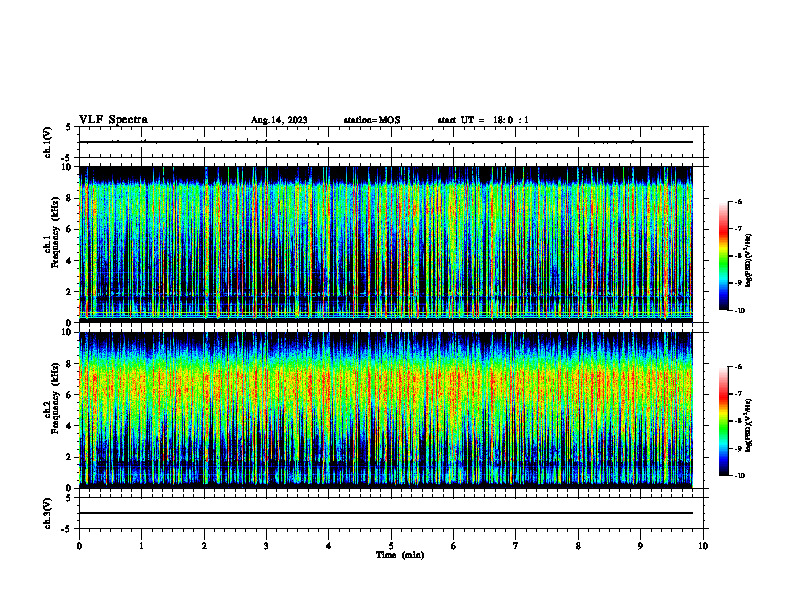792x612 pixels.
Task: Click the "Time (min)" axis title
Action: [x=400, y=555]
